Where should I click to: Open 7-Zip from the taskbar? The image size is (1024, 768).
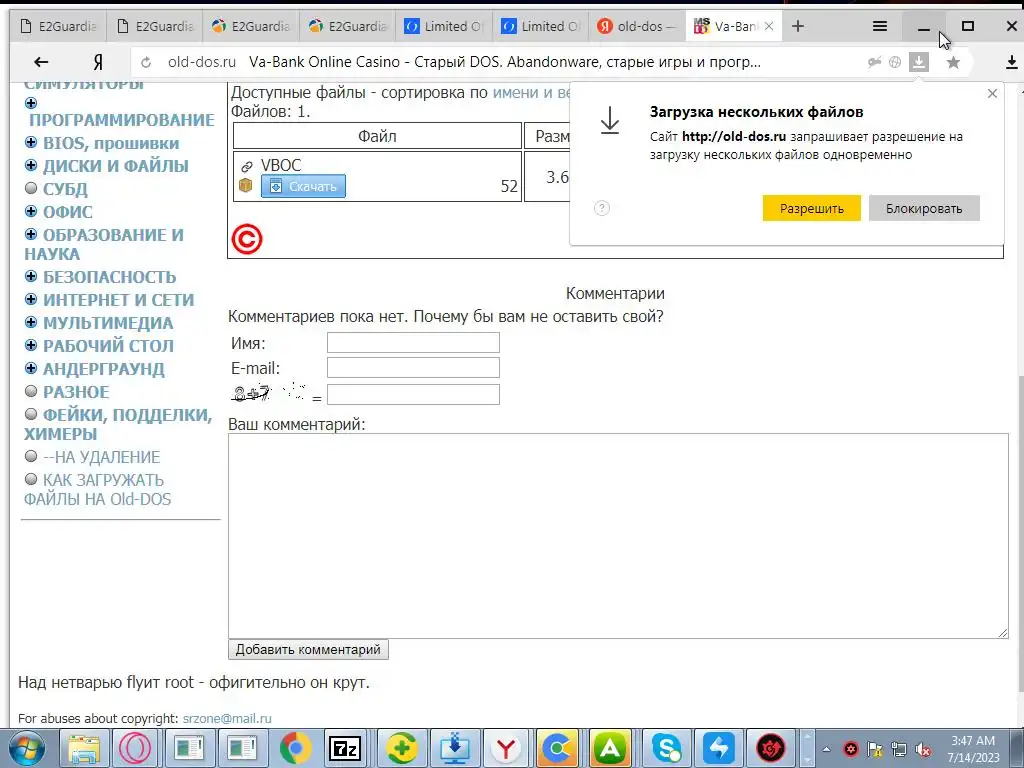345,748
